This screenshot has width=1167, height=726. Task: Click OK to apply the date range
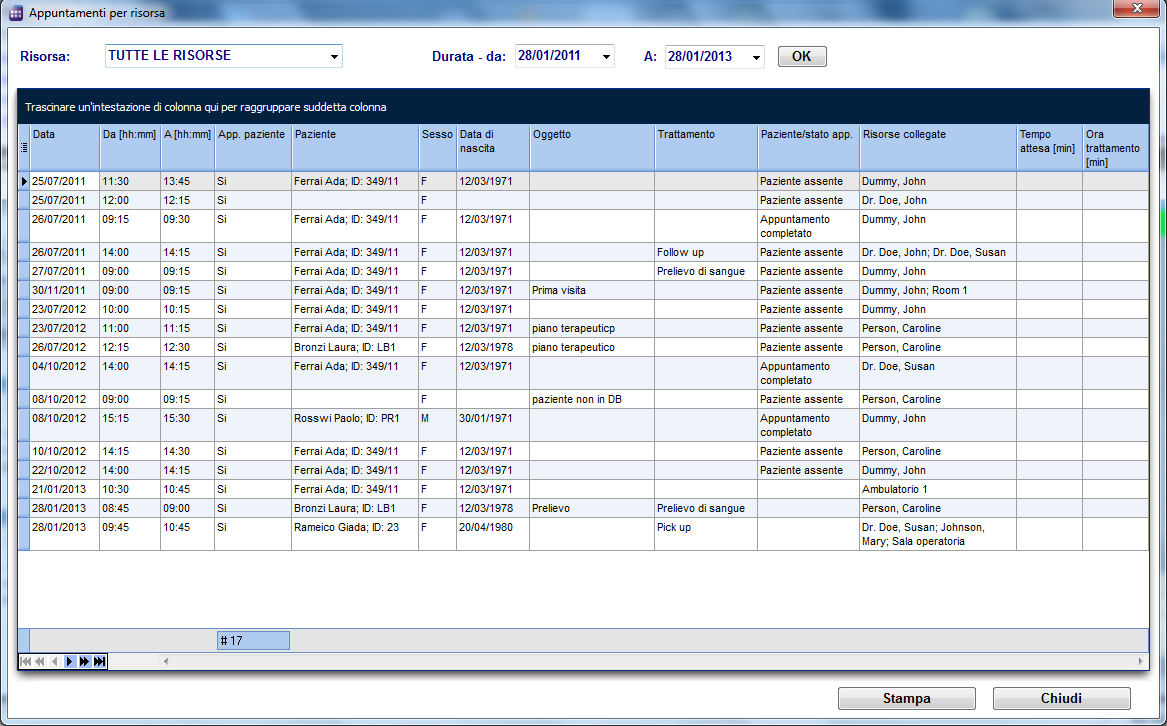802,57
